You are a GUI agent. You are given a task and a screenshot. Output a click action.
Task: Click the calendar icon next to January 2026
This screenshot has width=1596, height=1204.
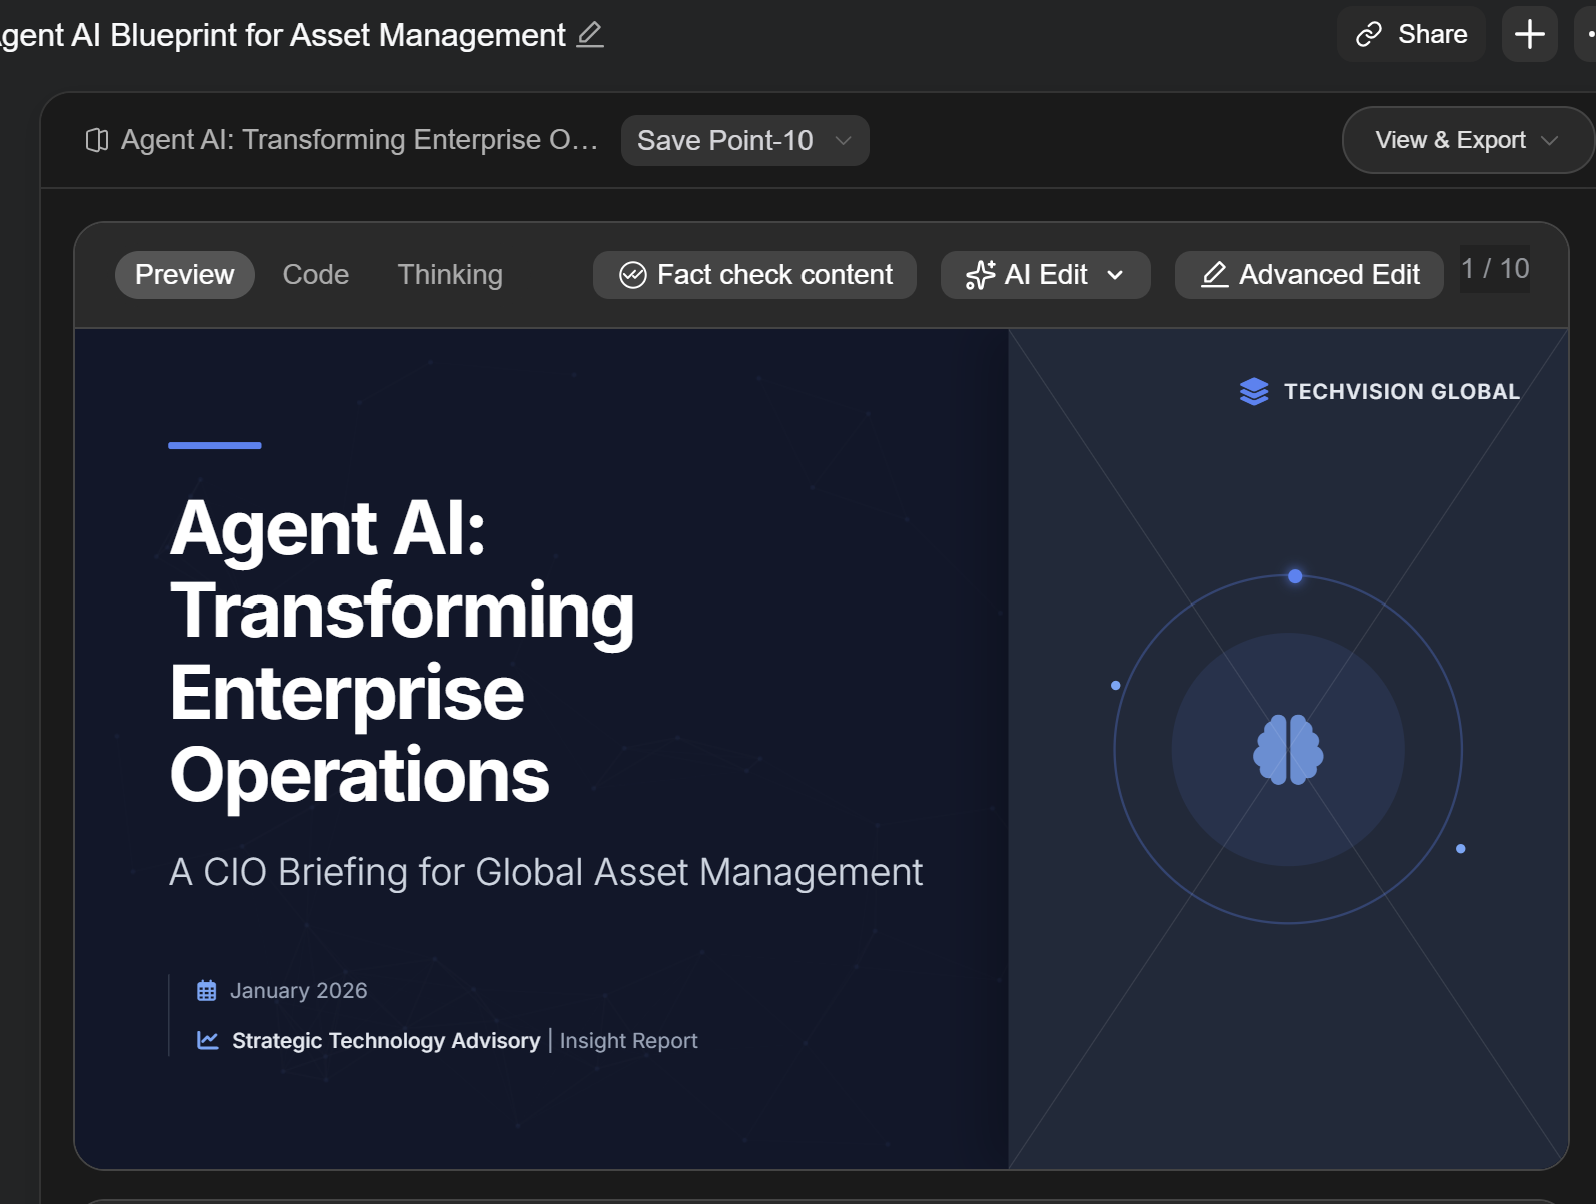tap(207, 991)
